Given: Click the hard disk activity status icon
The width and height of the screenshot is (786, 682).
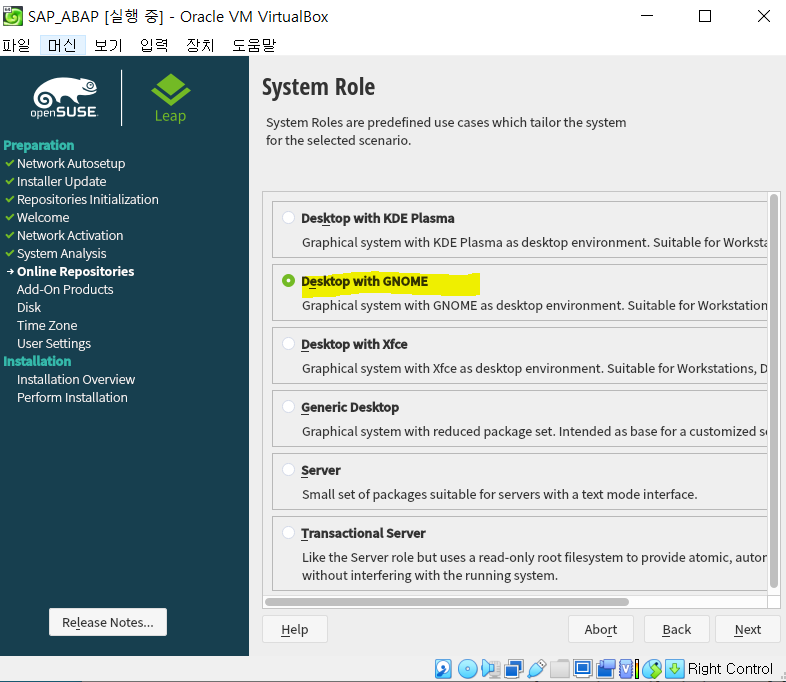Looking at the screenshot, I should (443, 668).
